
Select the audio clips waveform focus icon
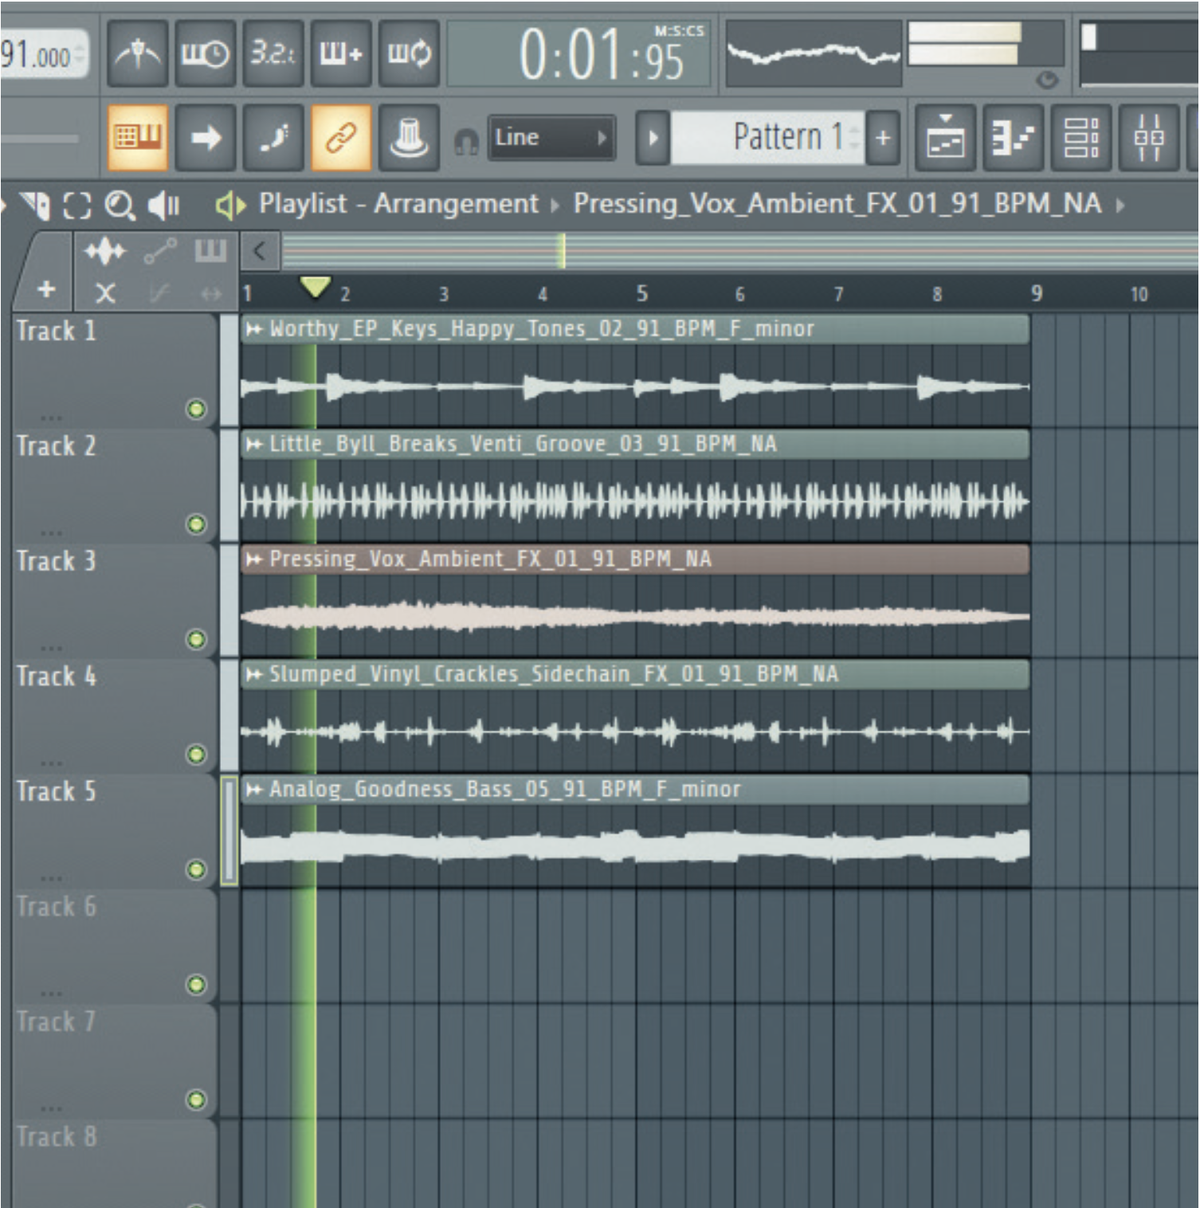pyautogui.click(x=105, y=250)
